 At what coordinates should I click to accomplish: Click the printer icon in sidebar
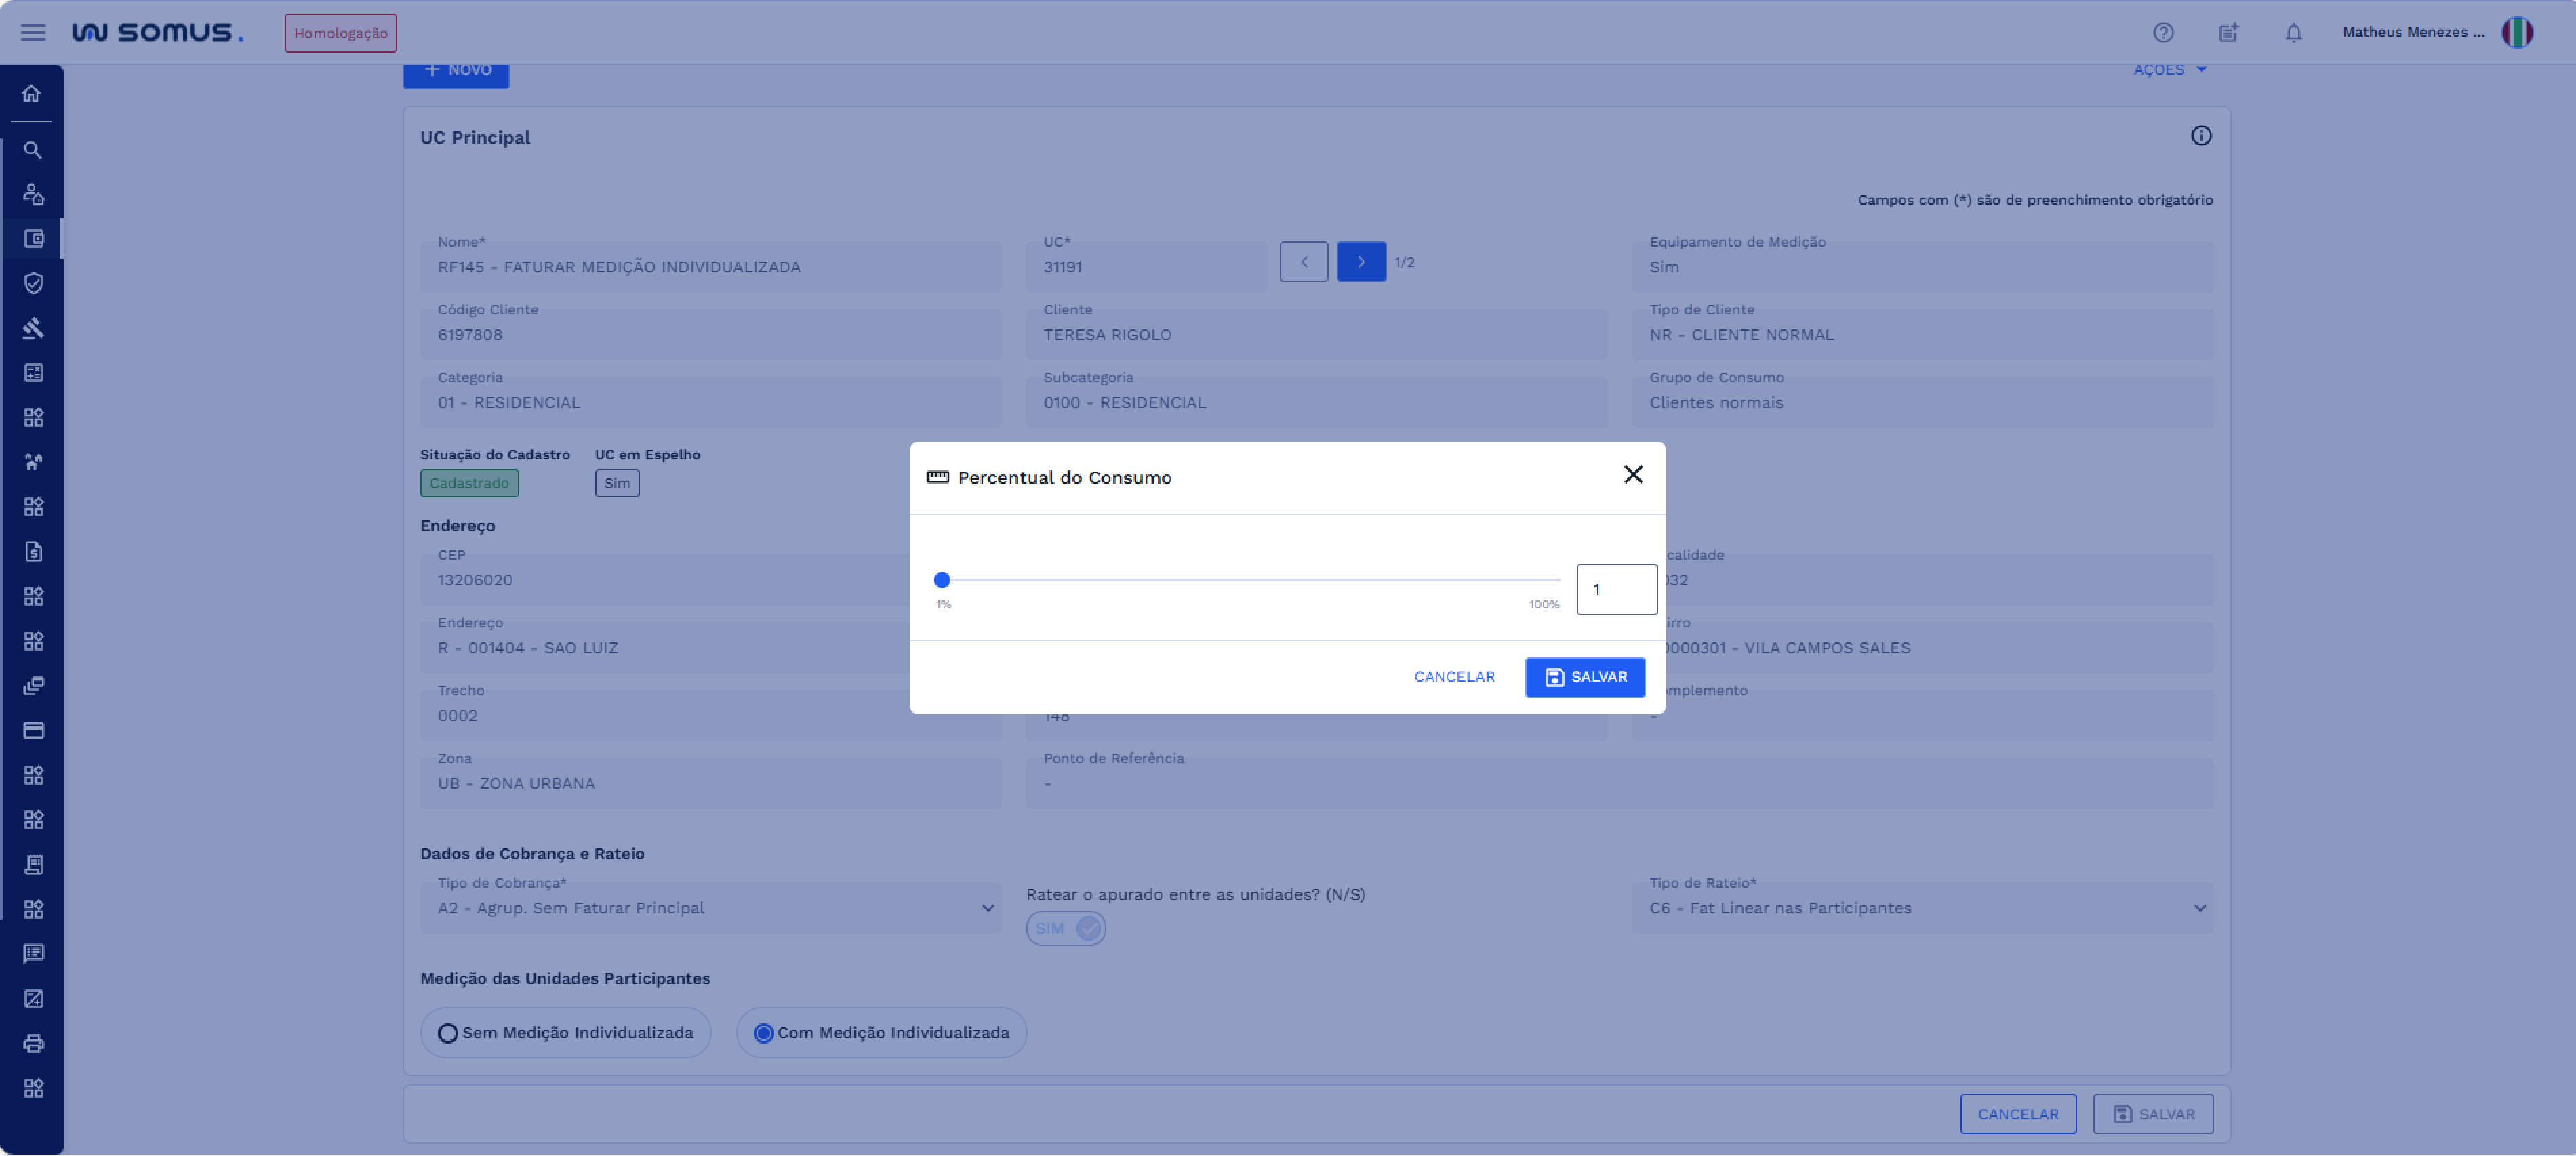(33, 1043)
